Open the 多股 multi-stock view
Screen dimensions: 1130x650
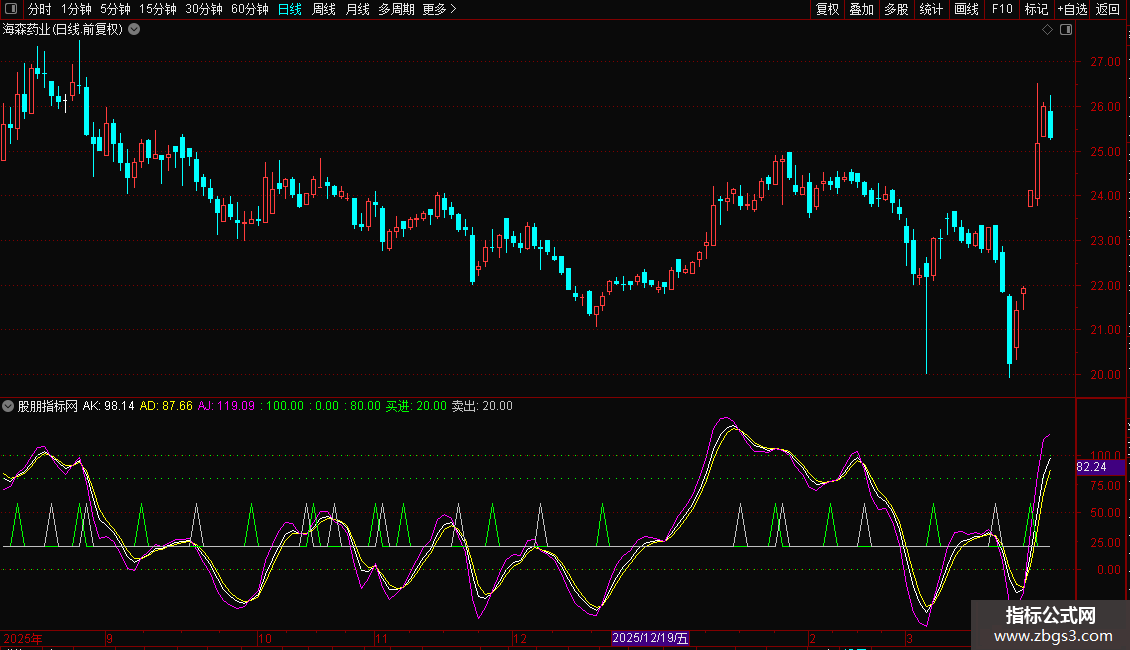pos(896,10)
